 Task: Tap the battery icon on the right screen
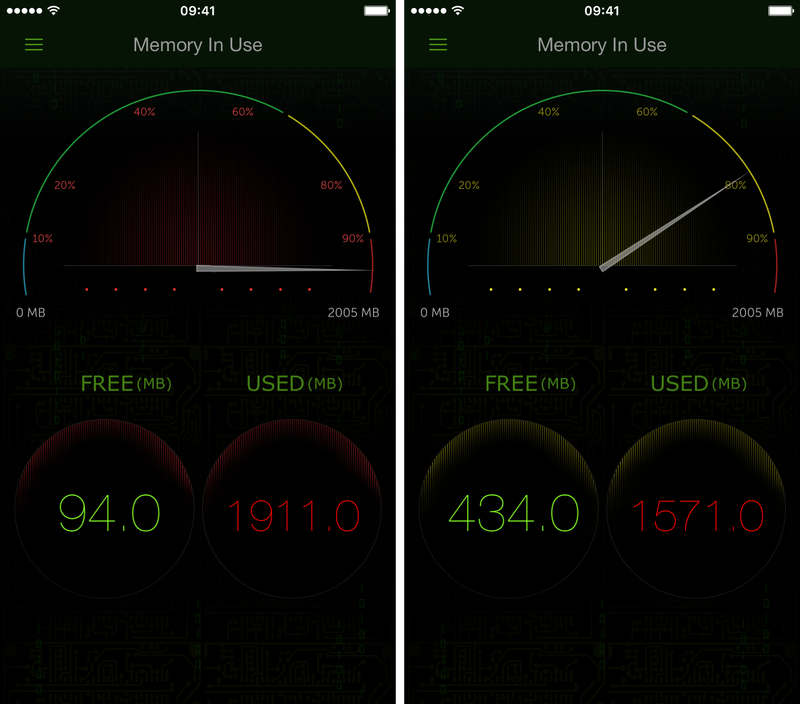click(x=781, y=11)
